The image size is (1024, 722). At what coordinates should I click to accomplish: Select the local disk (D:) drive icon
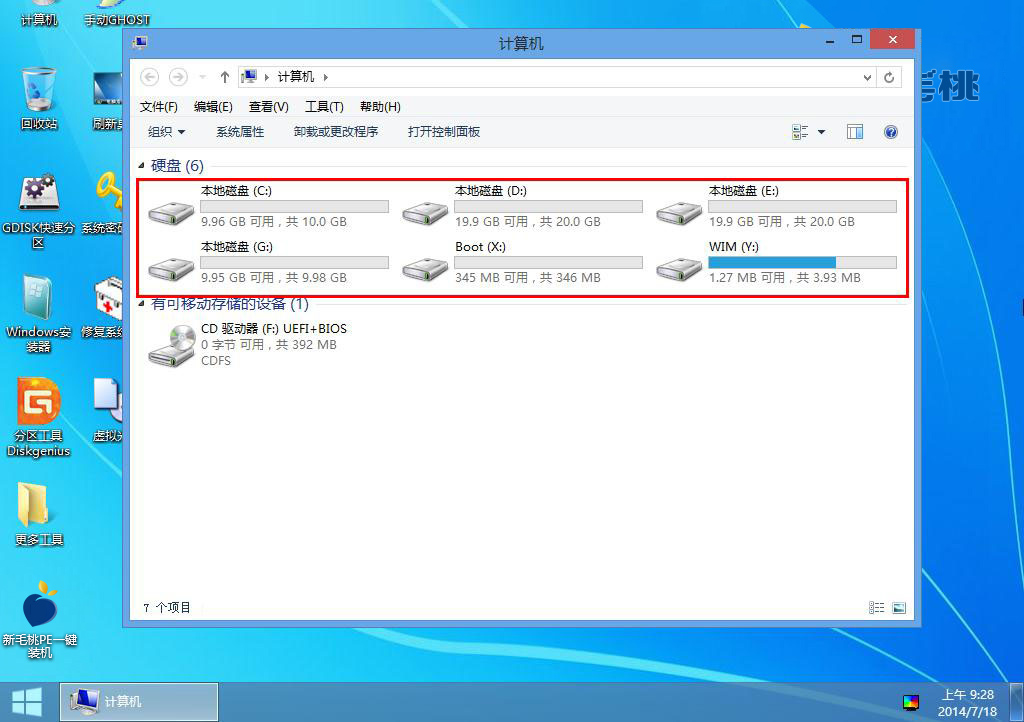click(425, 212)
